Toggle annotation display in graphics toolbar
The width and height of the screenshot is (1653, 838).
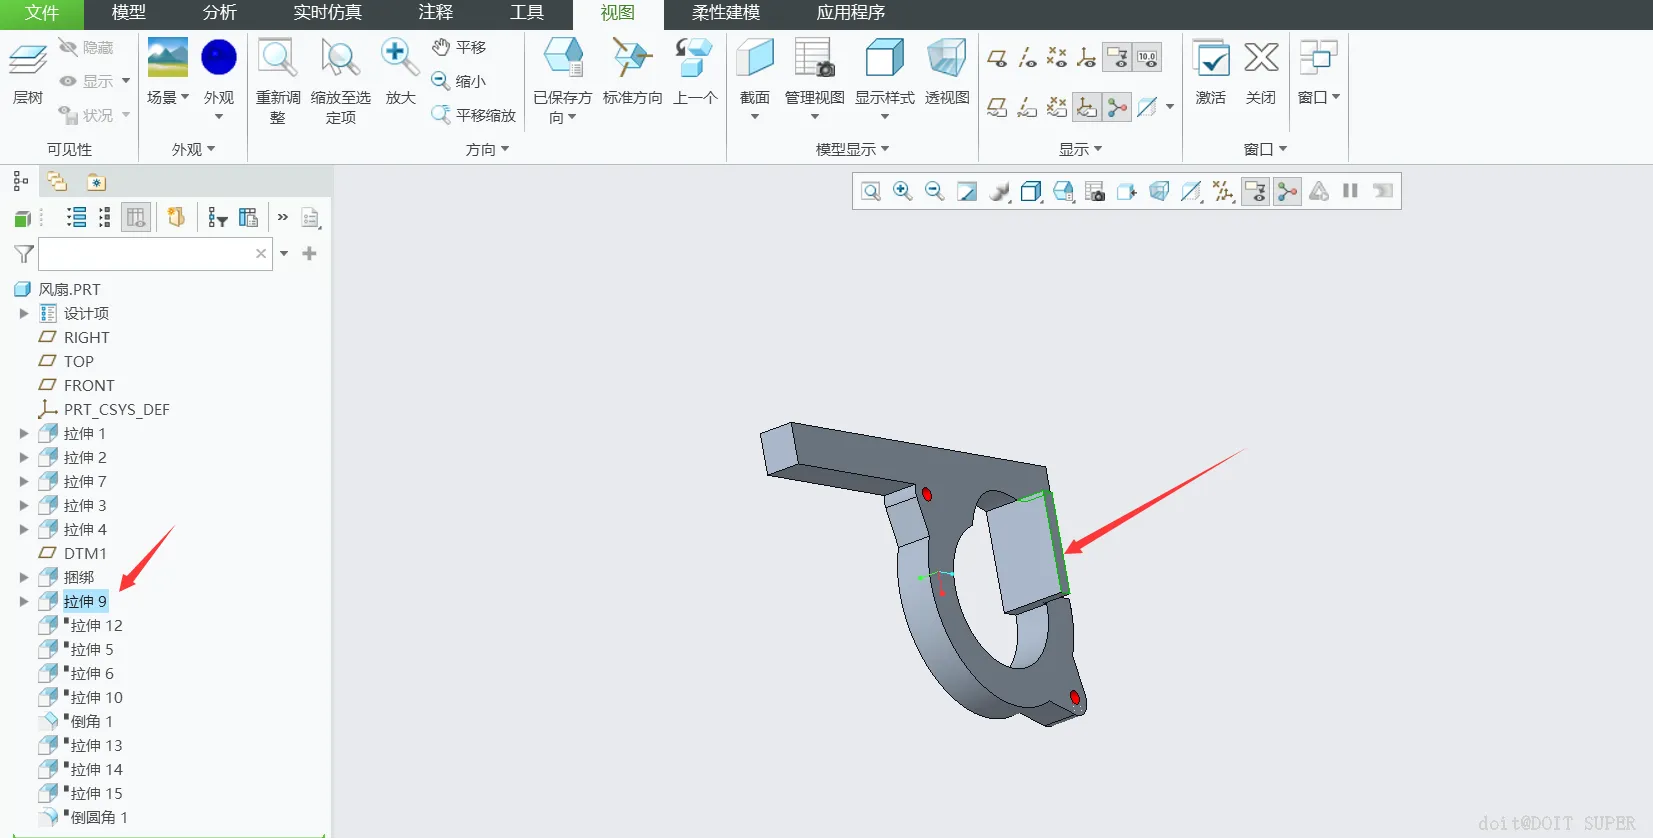pyautogui.click(x=1255, y=191)
